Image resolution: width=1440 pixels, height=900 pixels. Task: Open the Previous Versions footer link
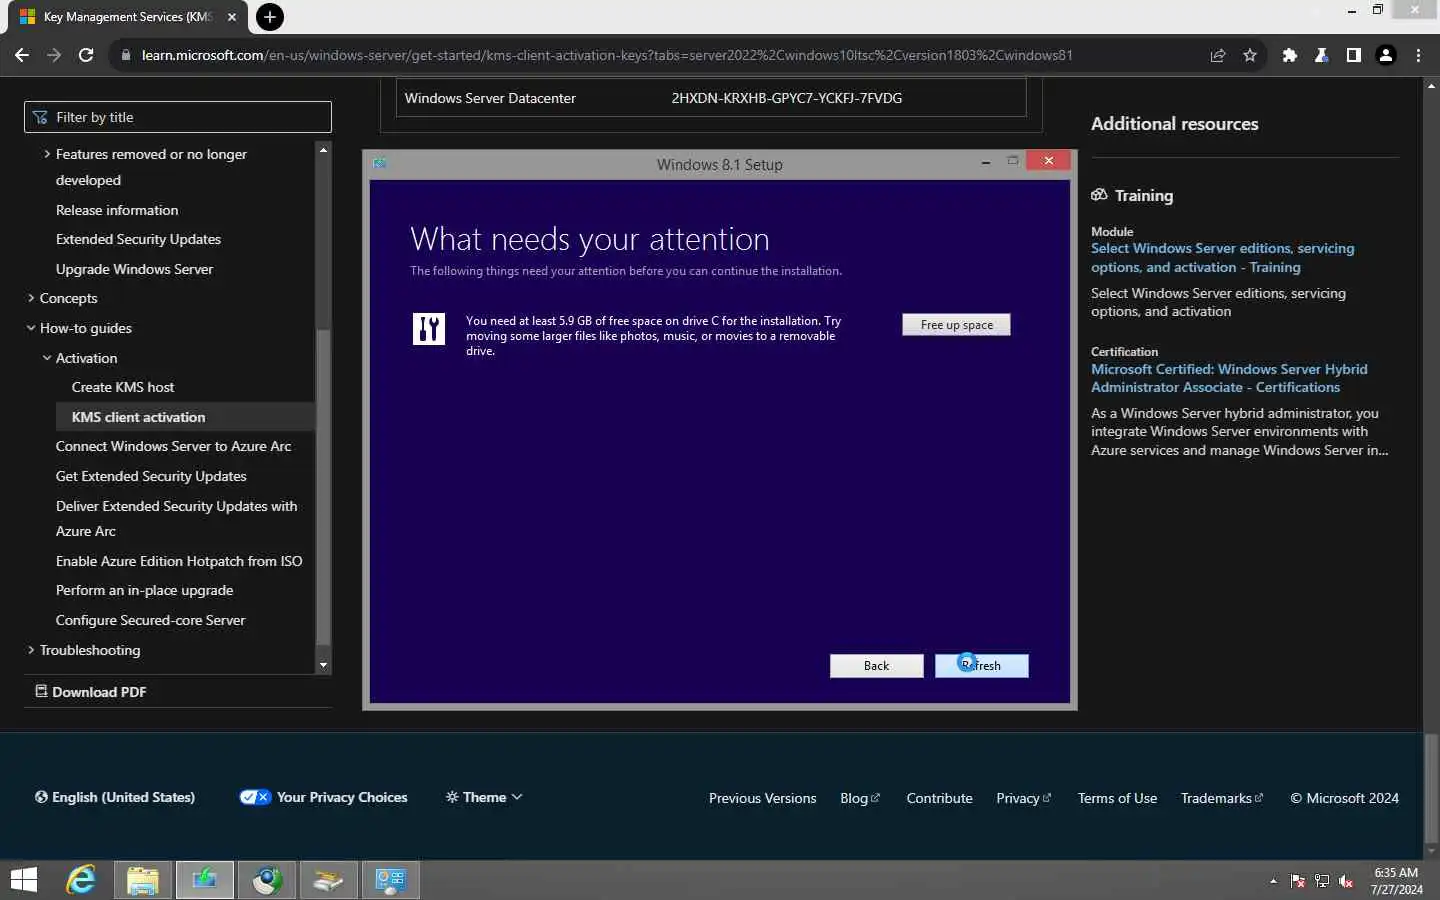(762, 798)
